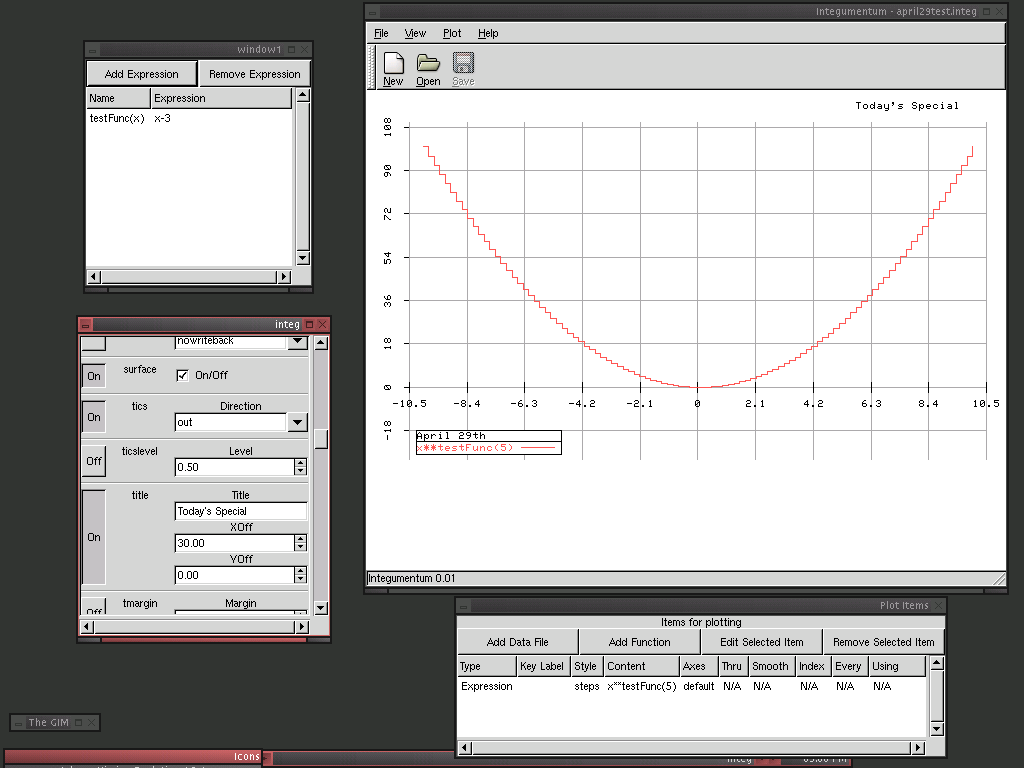Toggle the tics On button
Viewport: 1024px width, 768px height.
pyautogui.click(x=94, y=417)
